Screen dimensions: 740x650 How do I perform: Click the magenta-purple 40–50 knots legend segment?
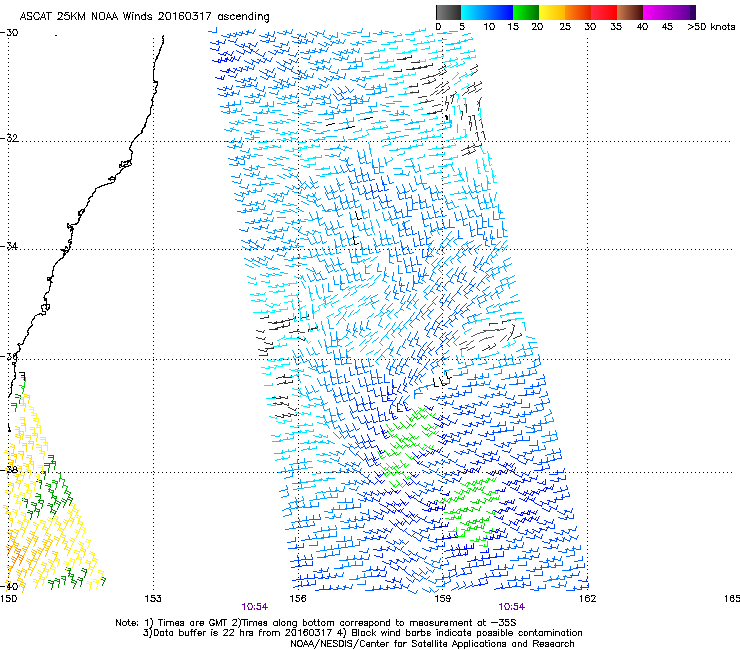[669, 12]
